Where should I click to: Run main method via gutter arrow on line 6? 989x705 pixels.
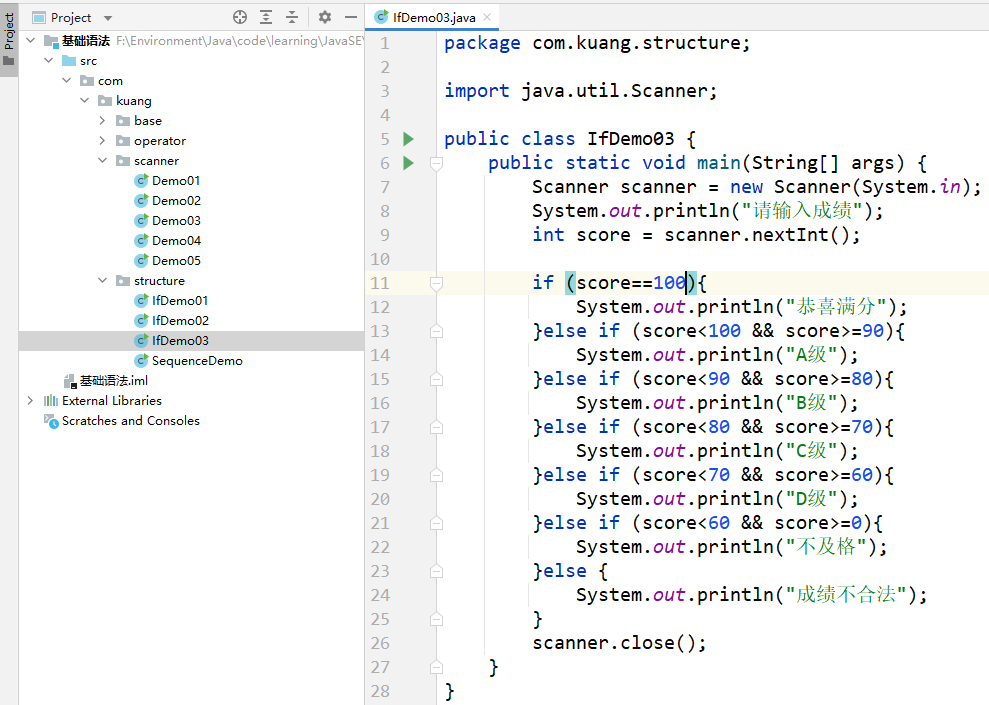tap(409, 163)
